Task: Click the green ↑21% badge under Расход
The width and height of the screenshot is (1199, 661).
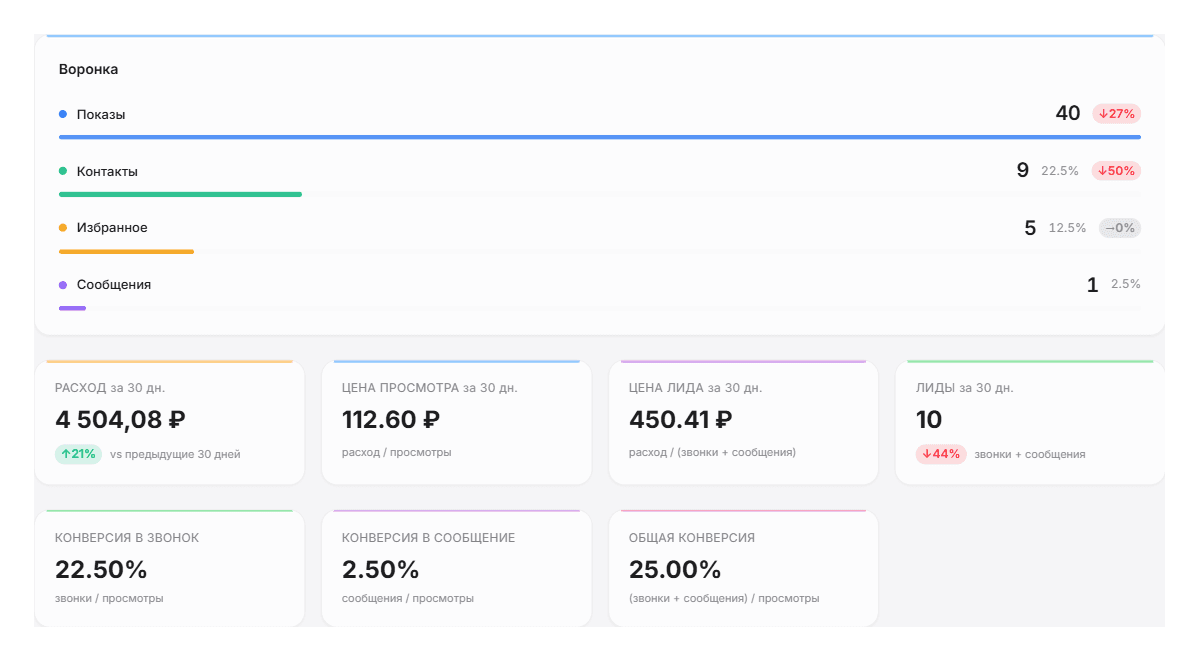Action: [78, 454]
